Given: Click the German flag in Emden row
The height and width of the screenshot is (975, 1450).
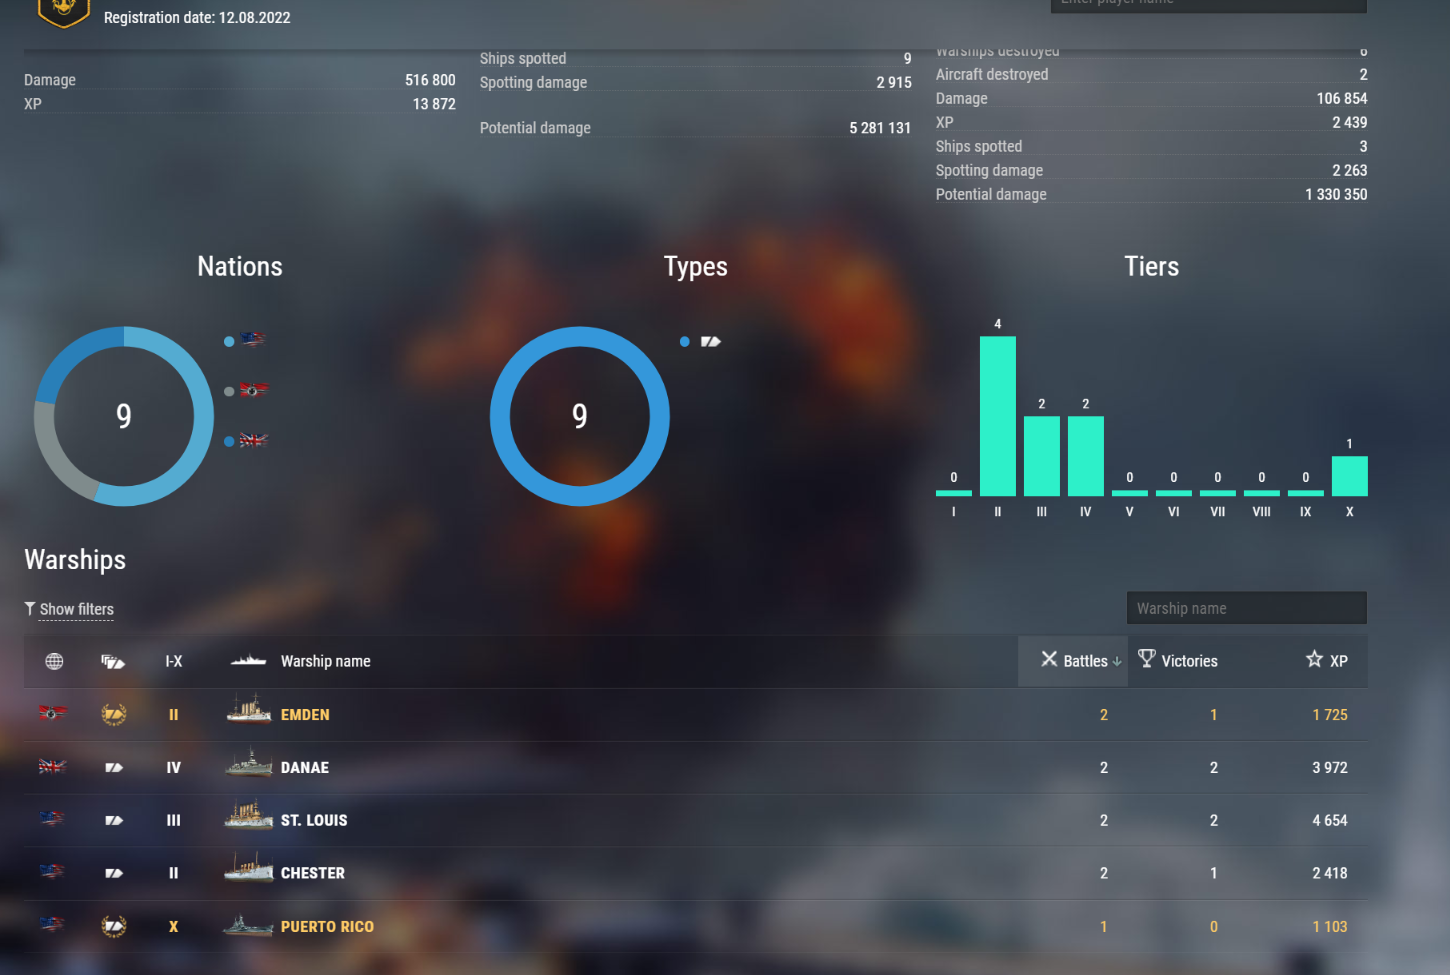Looking at the screenshot, I should [x=53, y=713].
